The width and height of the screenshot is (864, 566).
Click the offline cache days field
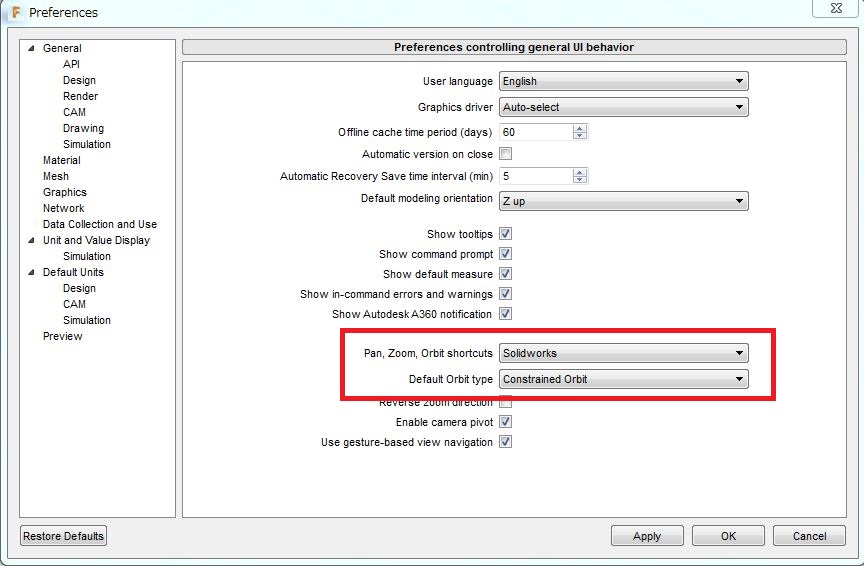(x=536, y=132)
